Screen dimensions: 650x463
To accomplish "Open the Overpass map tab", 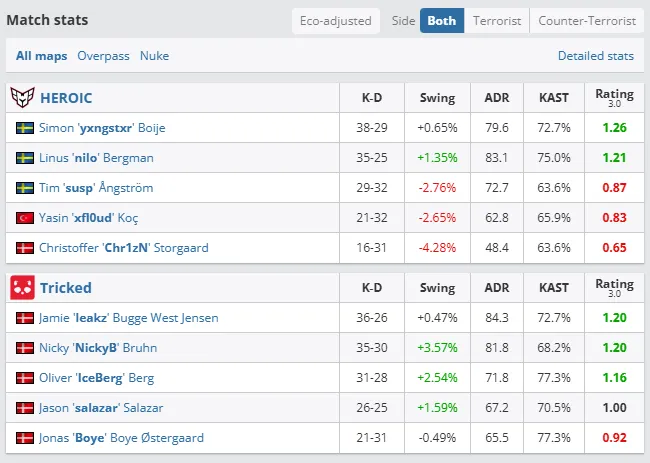I will click(103, 56).
